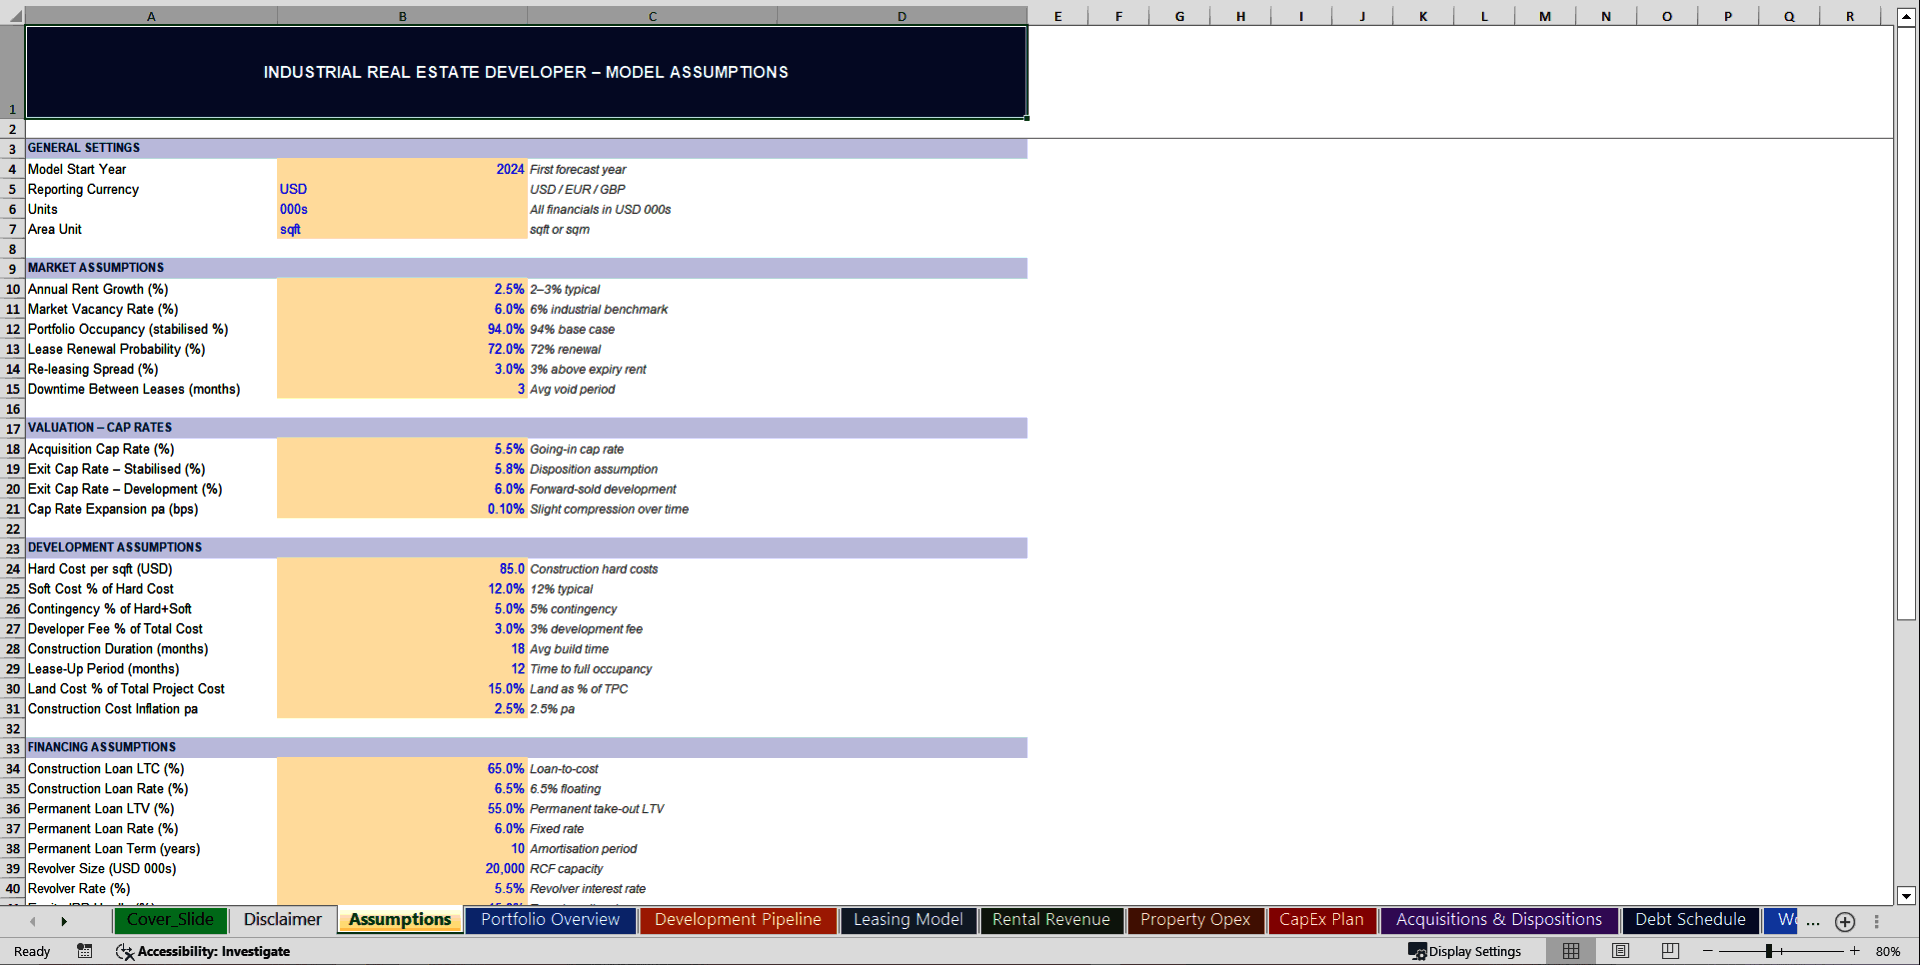
Task: Zoom out with the minus icon
Action: pyautogui.click(x=1708, y=951)
